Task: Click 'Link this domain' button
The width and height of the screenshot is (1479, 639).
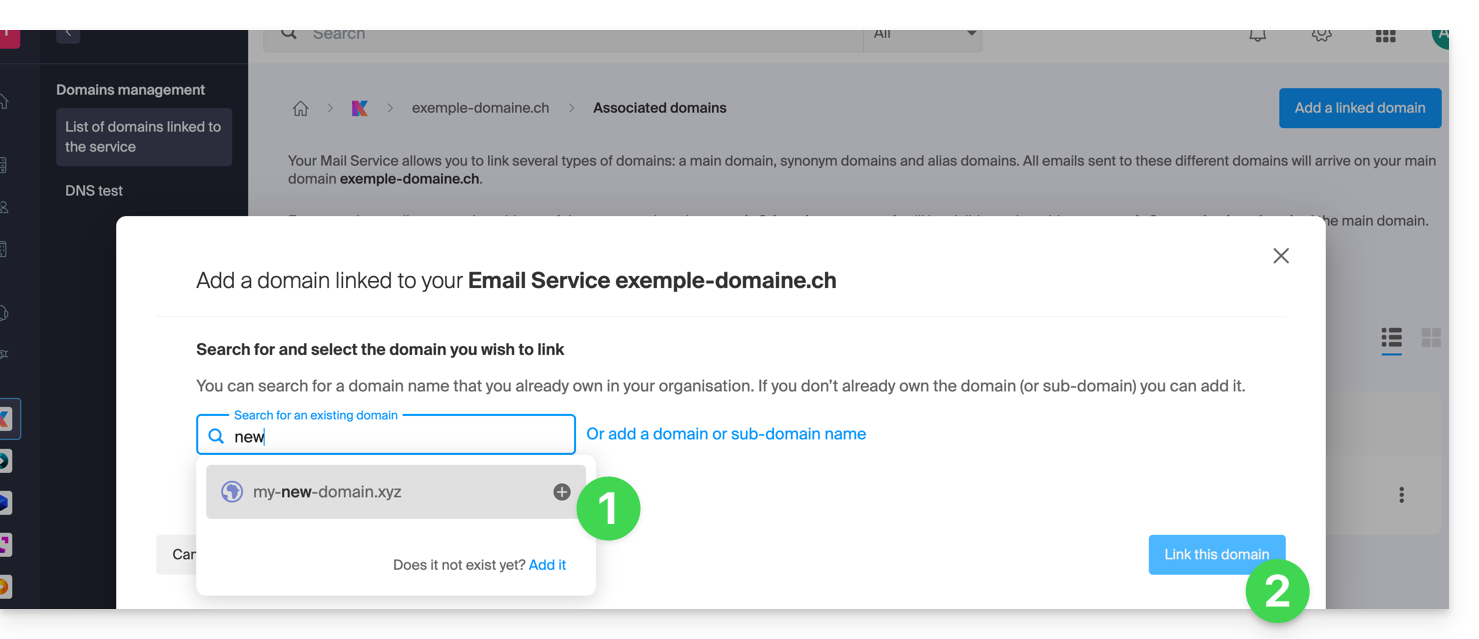Action: (1216, 555)
